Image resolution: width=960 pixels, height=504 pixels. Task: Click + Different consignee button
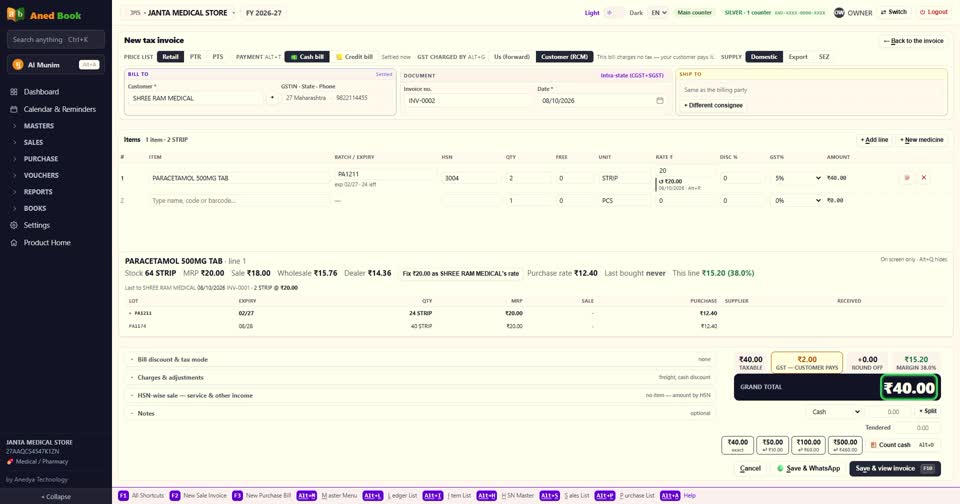[x=713, y=105]
